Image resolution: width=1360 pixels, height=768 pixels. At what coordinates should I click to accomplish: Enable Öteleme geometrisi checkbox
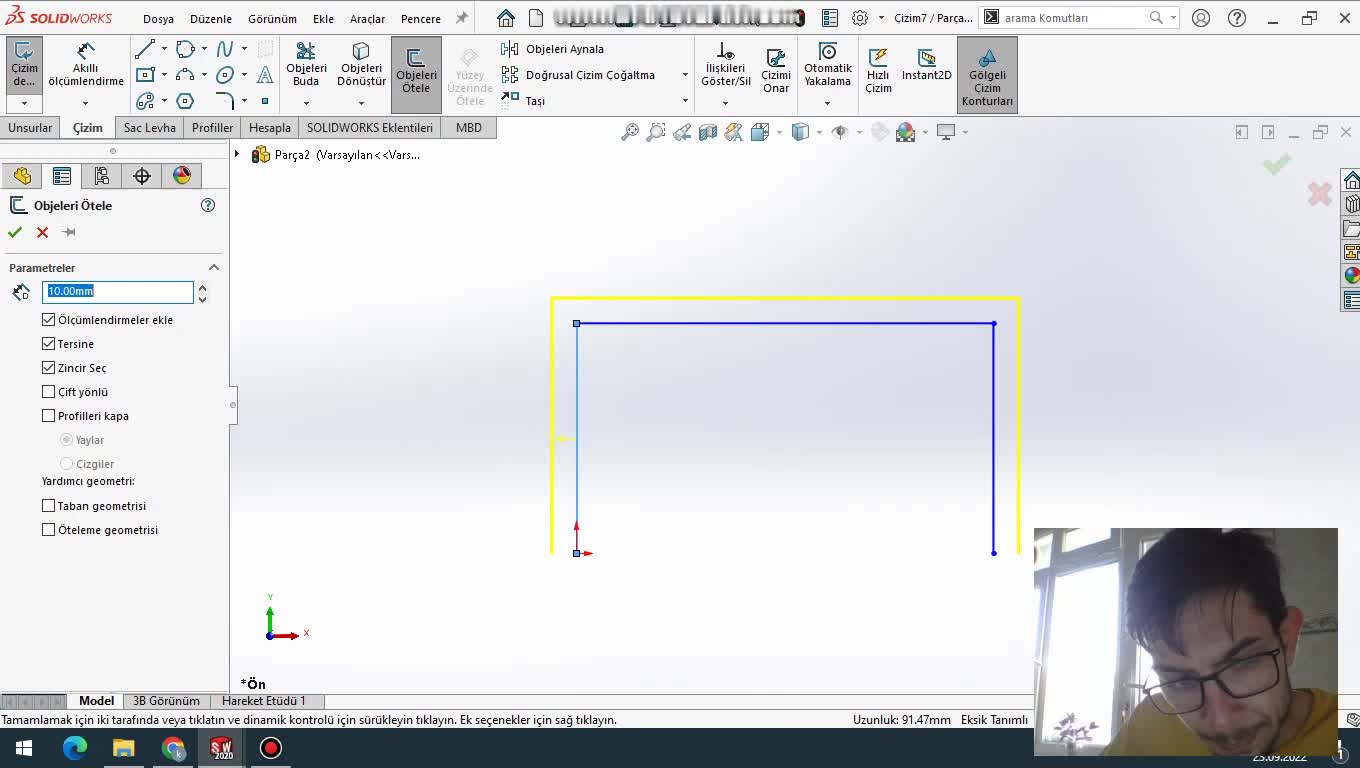tap(48, 530)
